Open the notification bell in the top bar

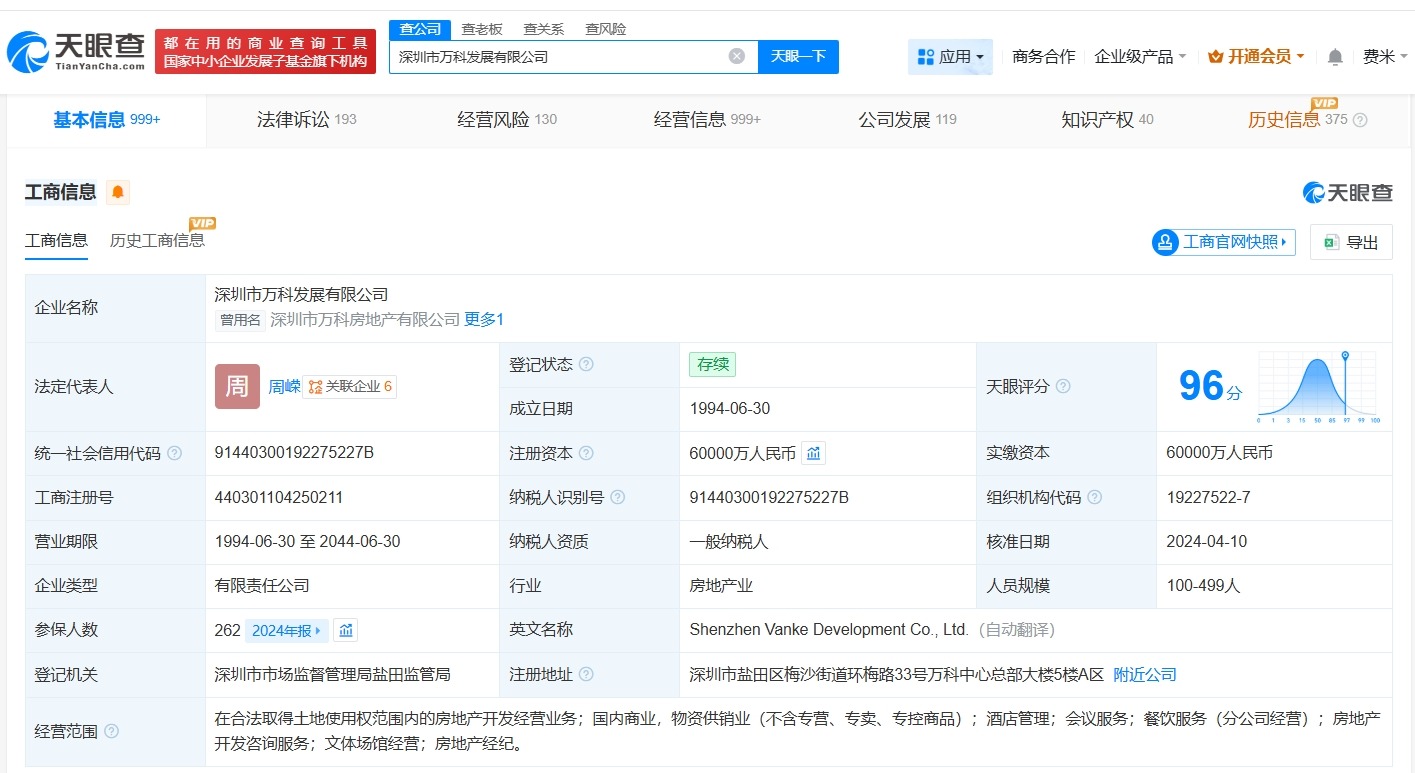(1334, 57)
